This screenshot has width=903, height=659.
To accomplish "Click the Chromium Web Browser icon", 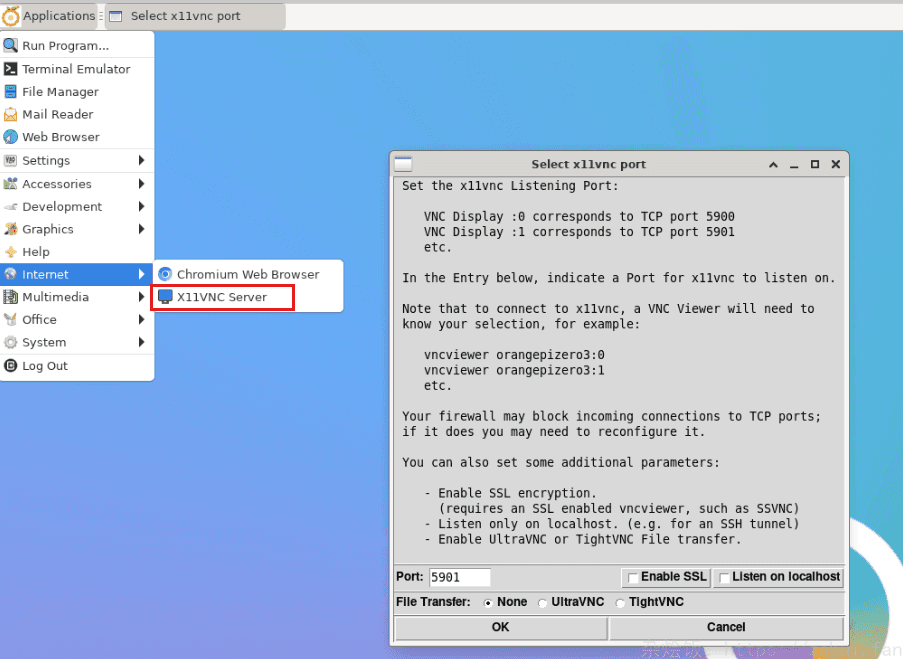I will [x=165, y=274].
